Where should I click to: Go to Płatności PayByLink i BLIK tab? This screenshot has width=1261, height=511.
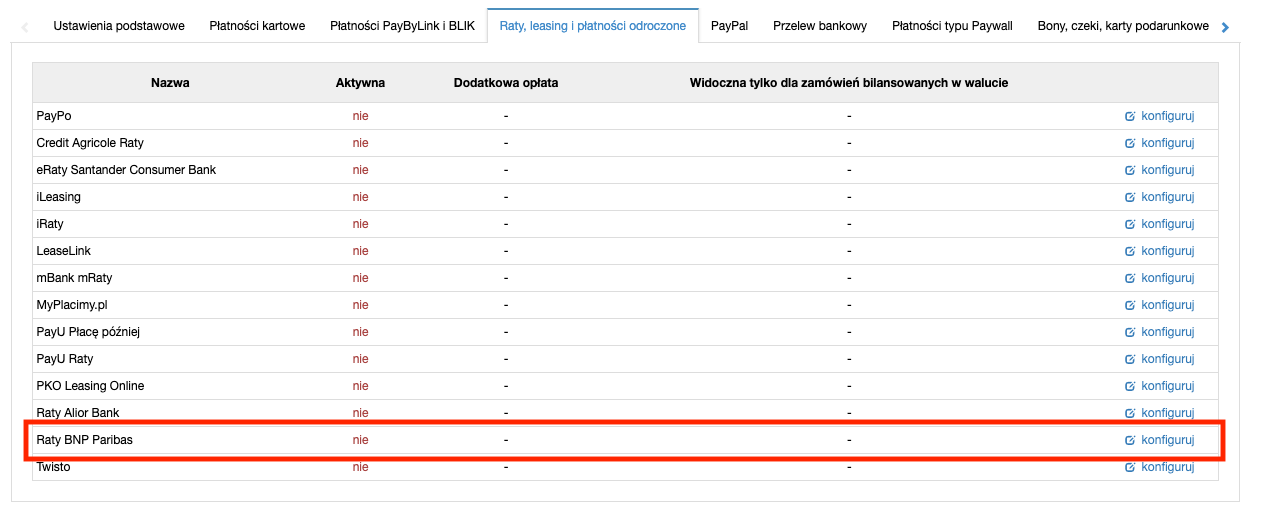point(402,26)
